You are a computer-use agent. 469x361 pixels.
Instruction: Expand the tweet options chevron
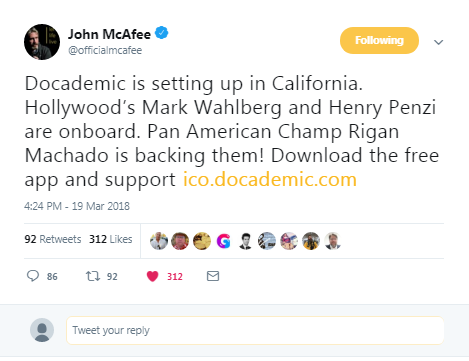pos(438,42)
